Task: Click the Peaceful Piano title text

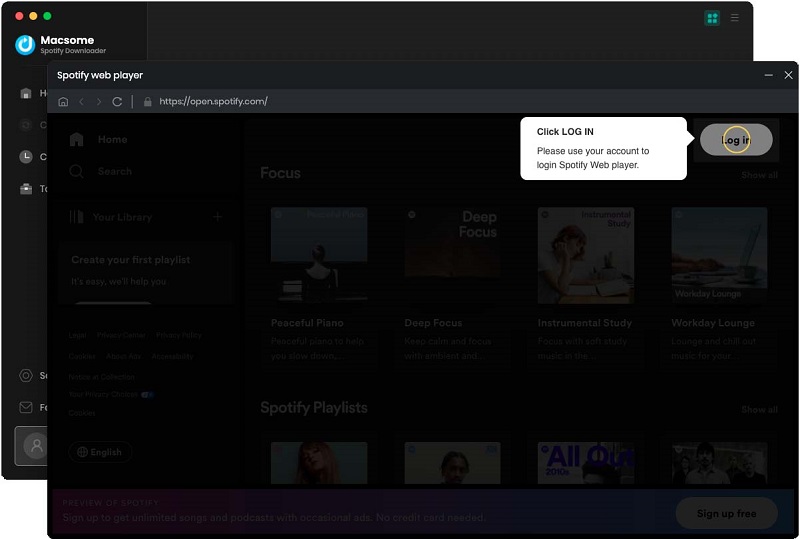Action: 307,323
